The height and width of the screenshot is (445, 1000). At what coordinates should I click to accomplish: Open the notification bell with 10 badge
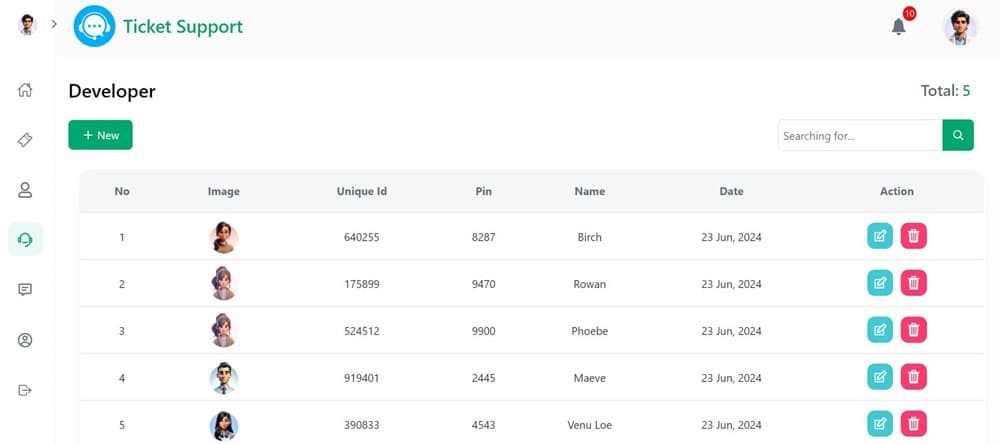coord(899,26)
